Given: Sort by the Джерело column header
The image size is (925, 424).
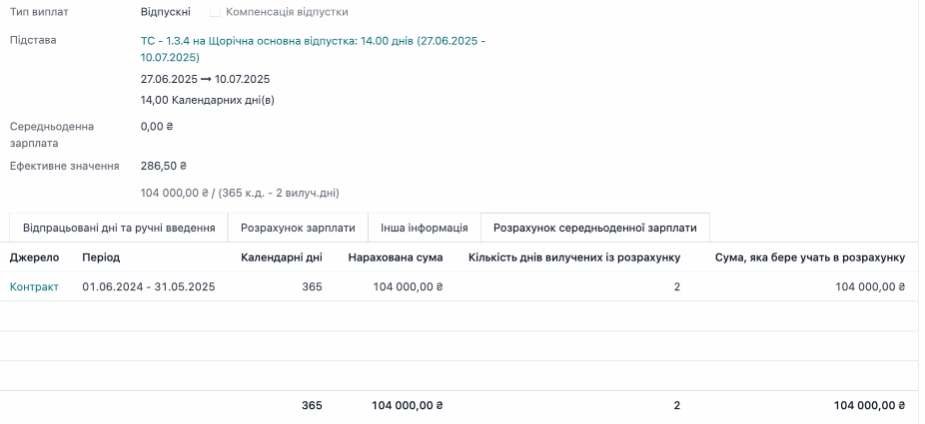Looking at the screenshot, I should [35, 258].
